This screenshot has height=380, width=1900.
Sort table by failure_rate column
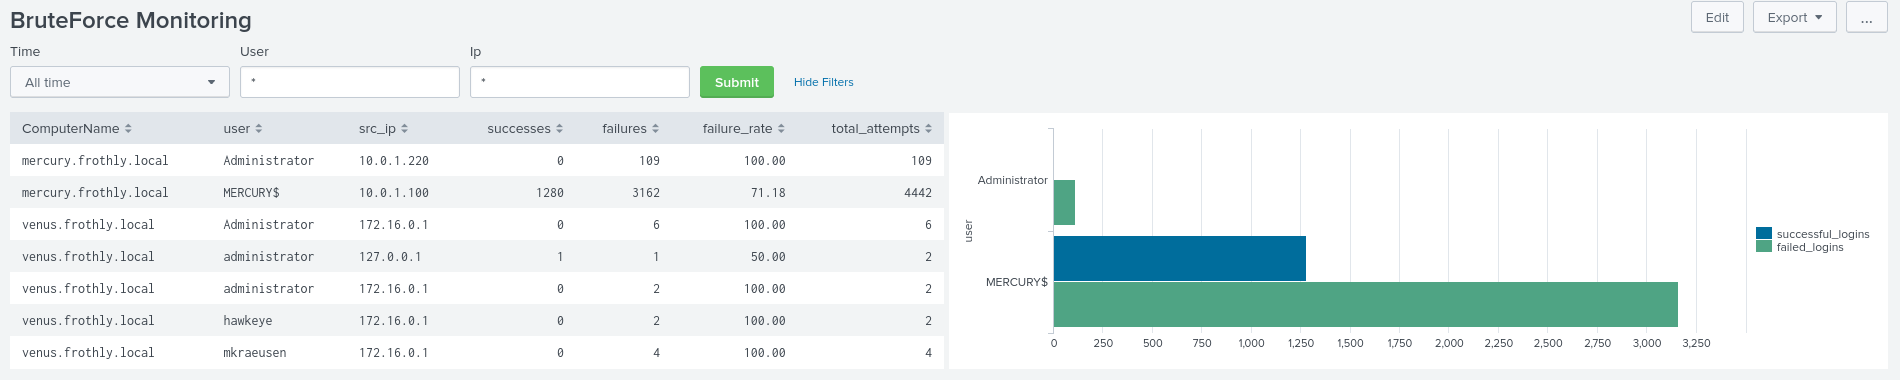pos(744,128)
